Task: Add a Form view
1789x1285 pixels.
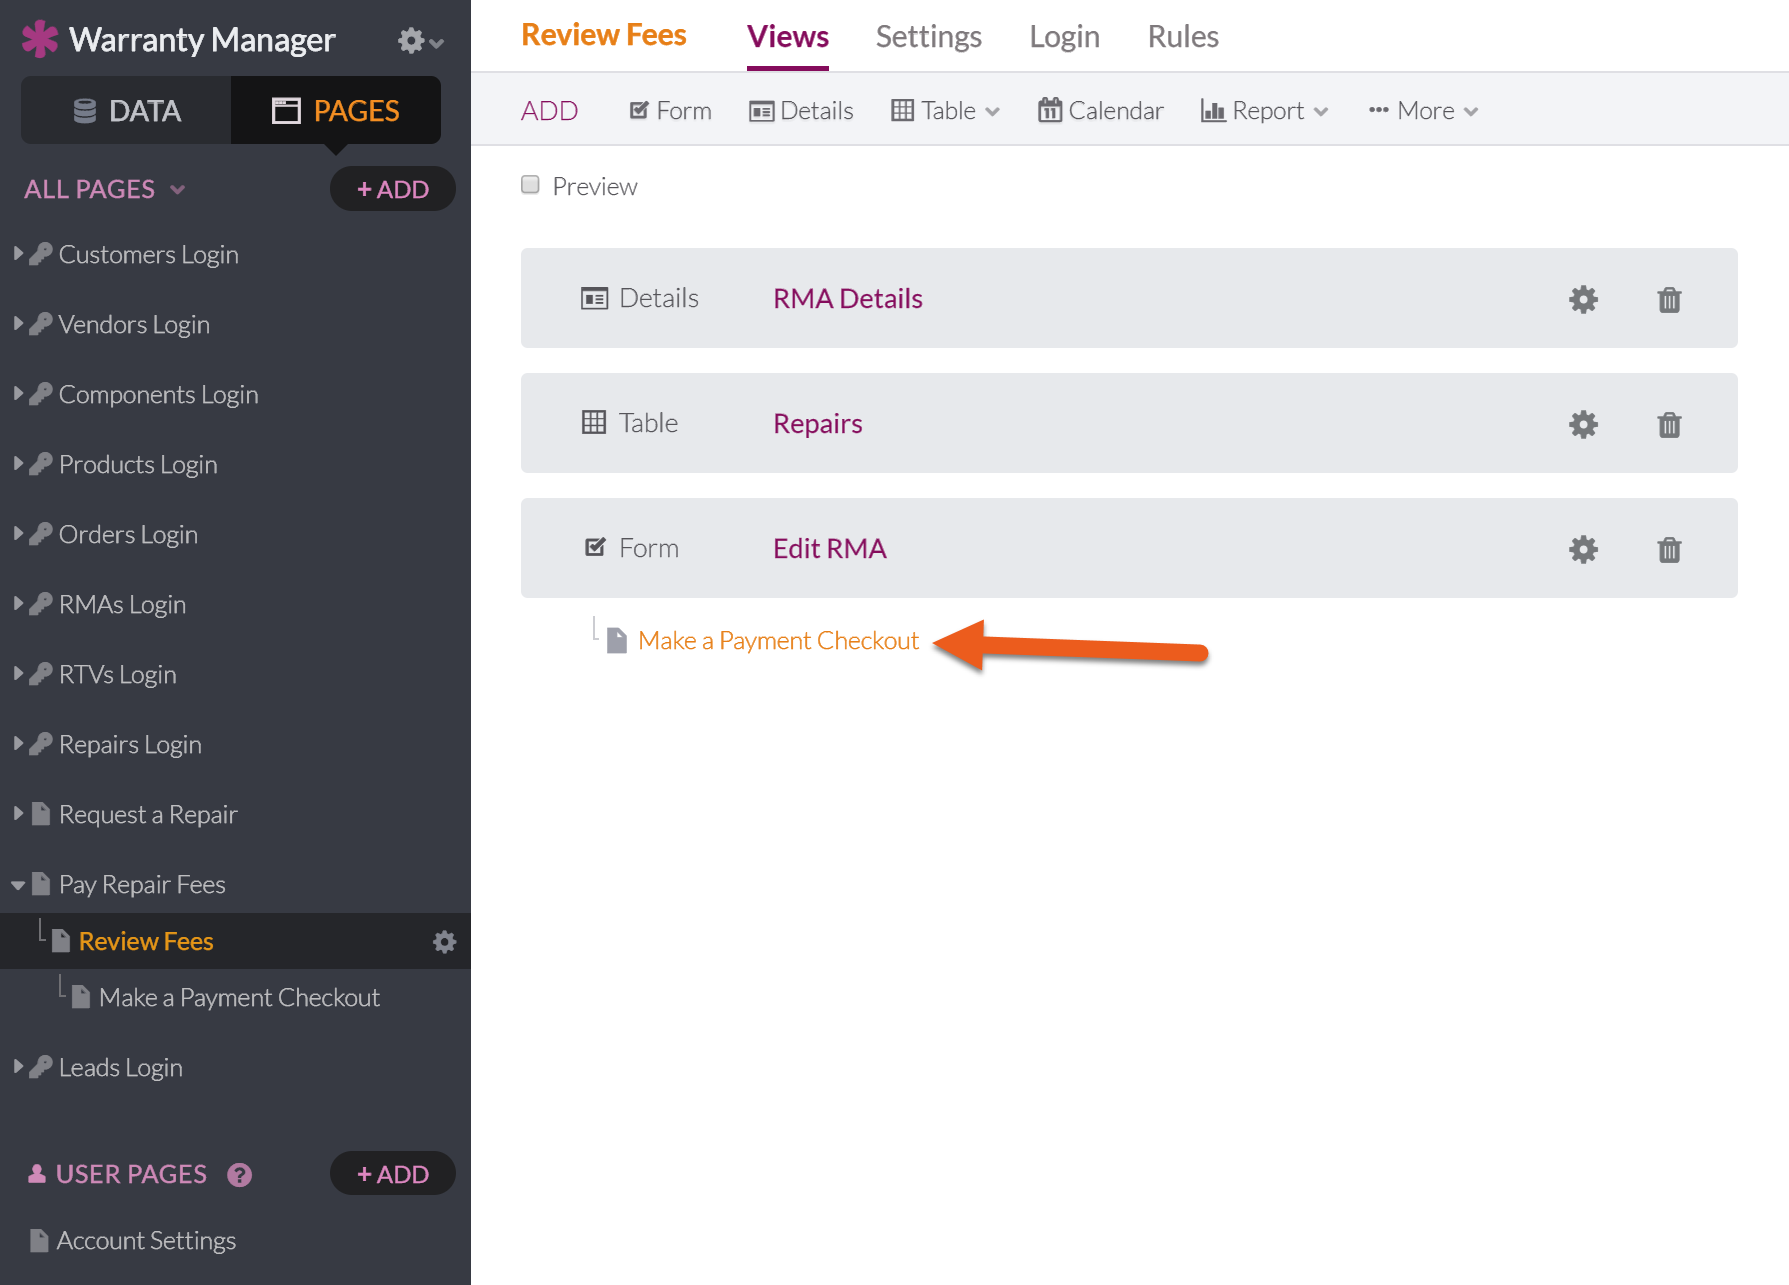Action: coord(670,111)
